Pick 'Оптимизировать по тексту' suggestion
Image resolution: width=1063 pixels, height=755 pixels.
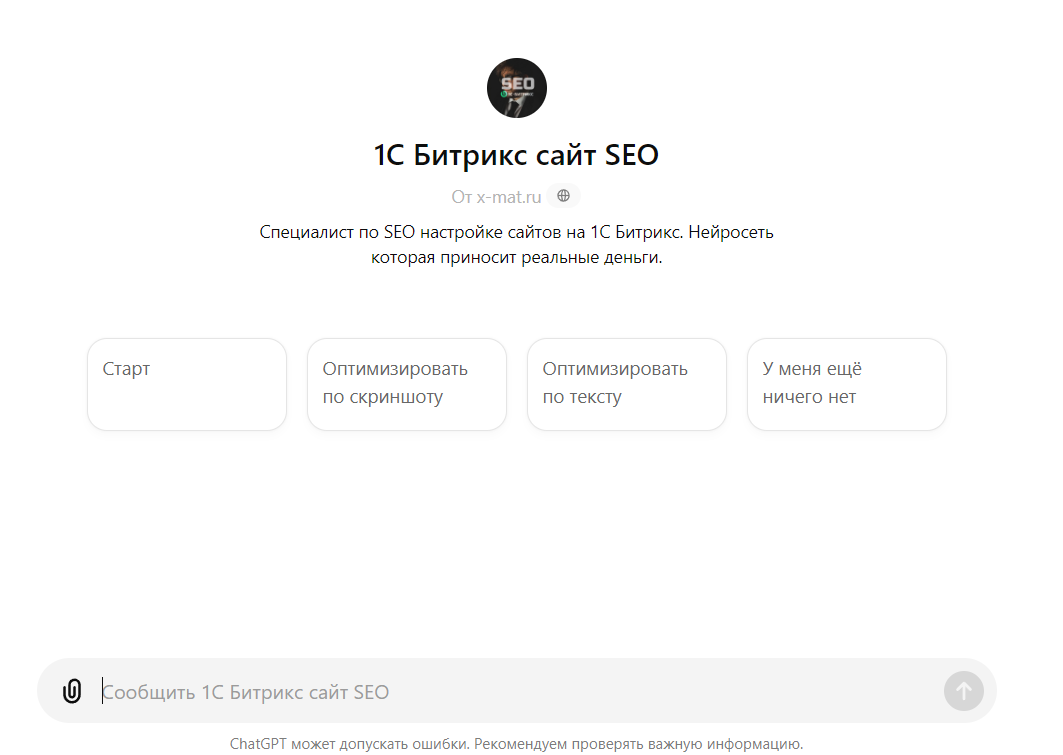tap(626, 384)
